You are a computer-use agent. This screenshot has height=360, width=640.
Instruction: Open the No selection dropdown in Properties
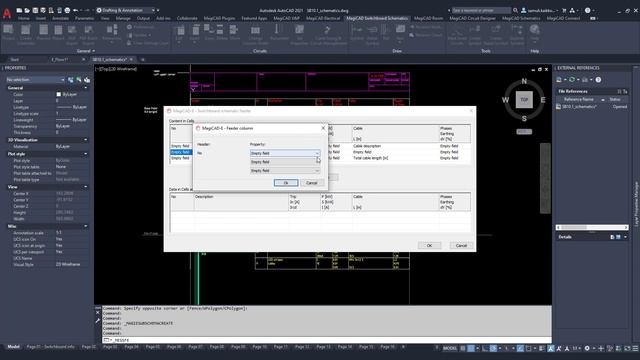click(x=35, y=80)
